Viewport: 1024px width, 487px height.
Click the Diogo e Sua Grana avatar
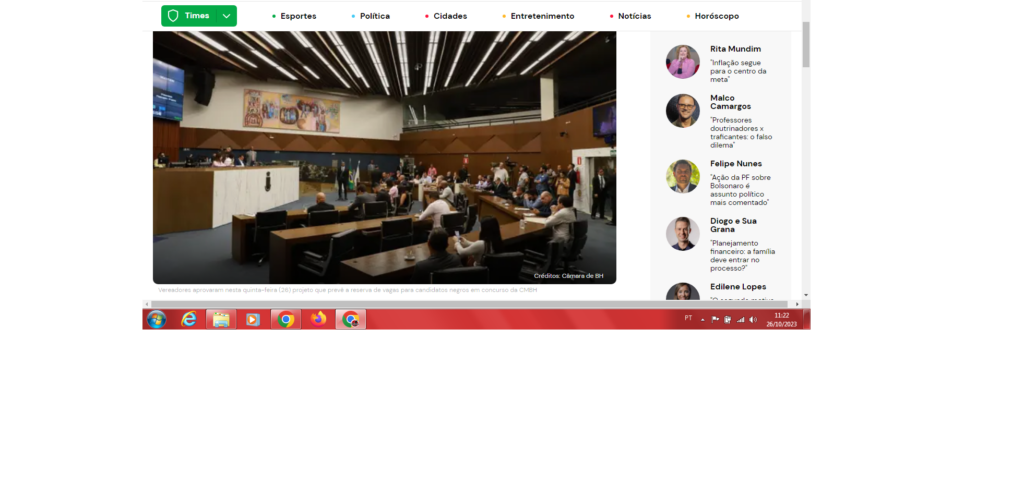682,234
